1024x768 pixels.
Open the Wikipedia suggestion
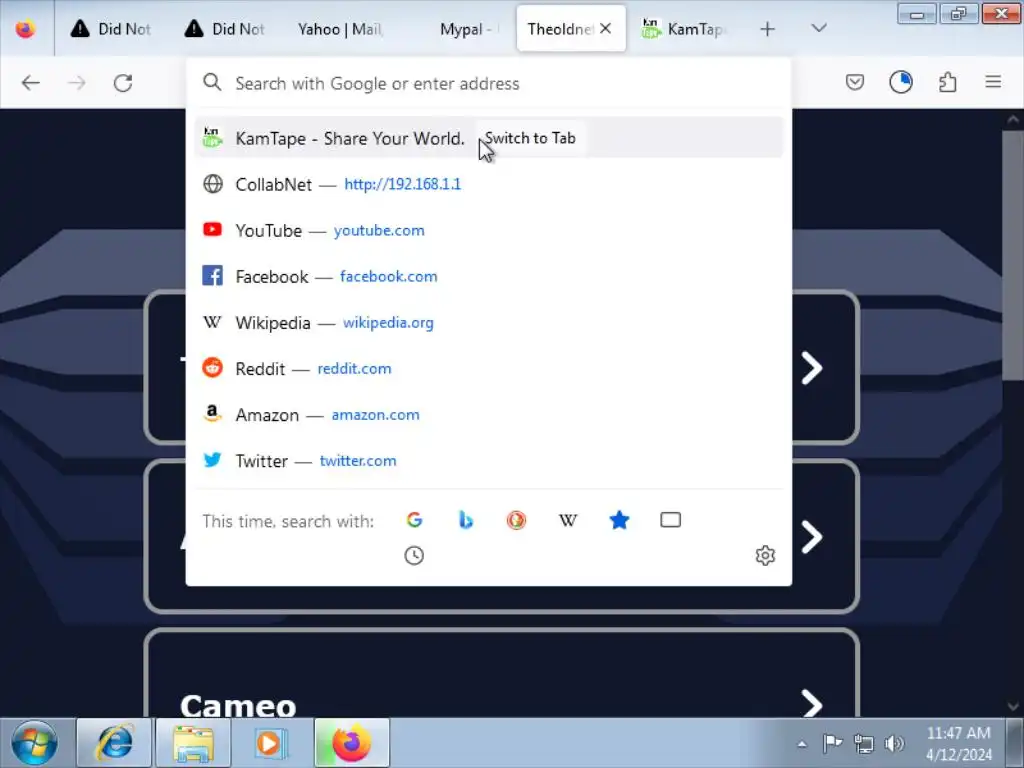pos(488,323)
